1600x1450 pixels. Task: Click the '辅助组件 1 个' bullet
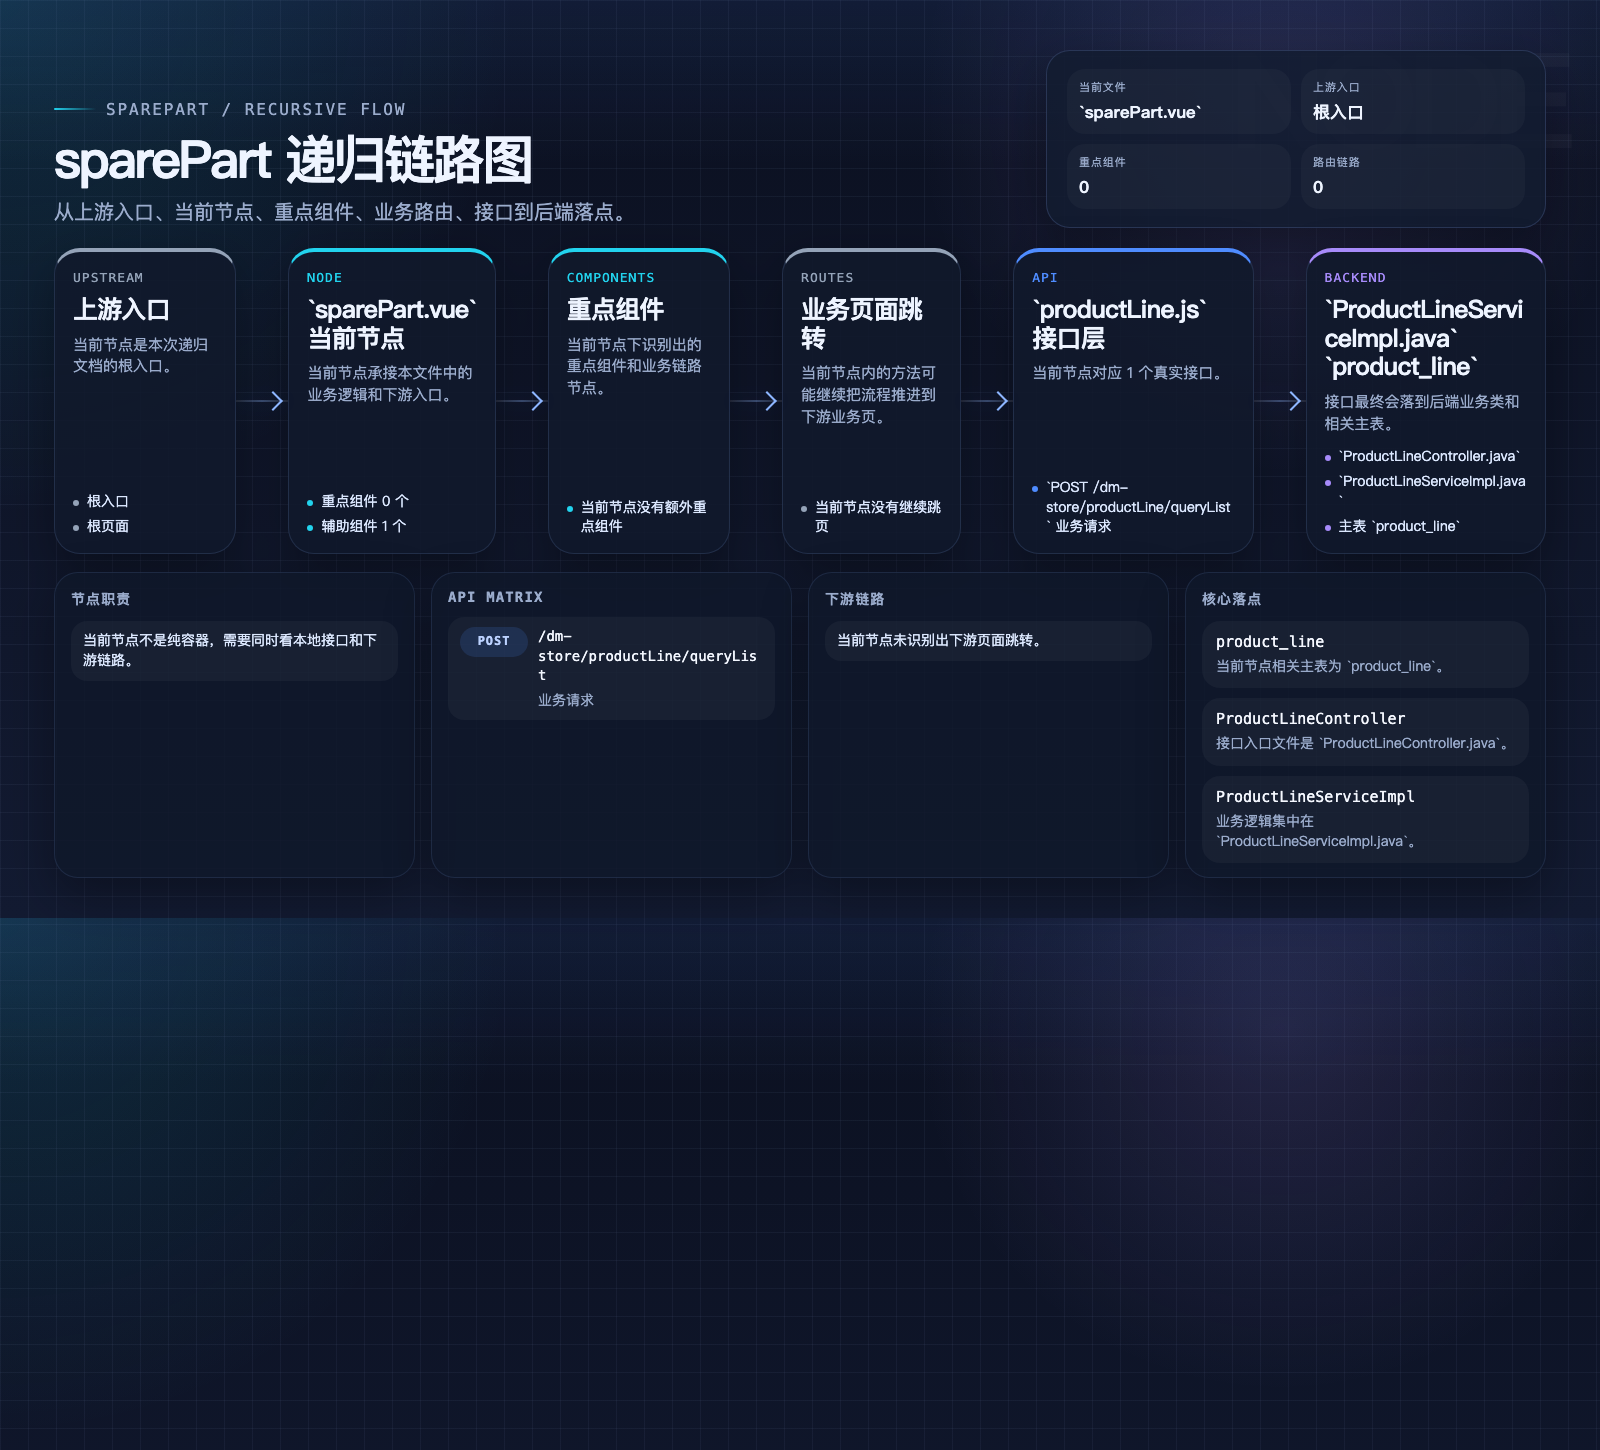click(x=363, y=526)
